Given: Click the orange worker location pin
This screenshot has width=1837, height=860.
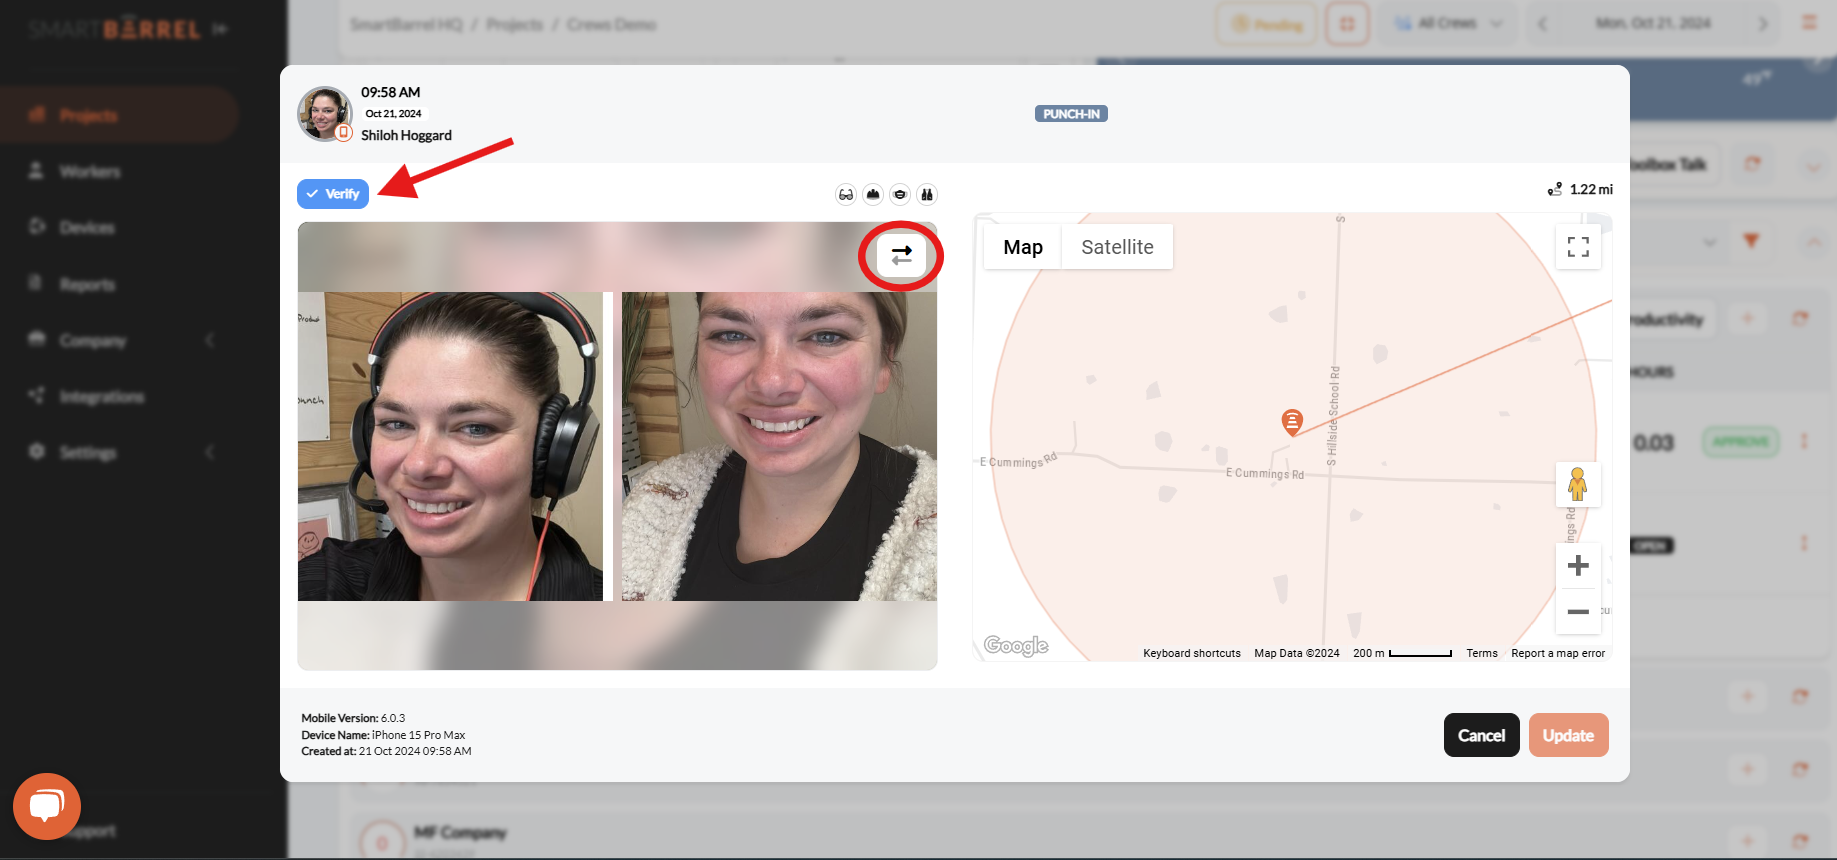Looking at the screenshot, I should coord(1292,421).
